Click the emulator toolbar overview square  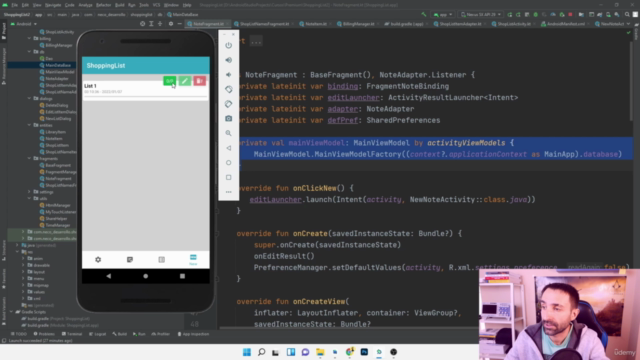pos(229,177)
